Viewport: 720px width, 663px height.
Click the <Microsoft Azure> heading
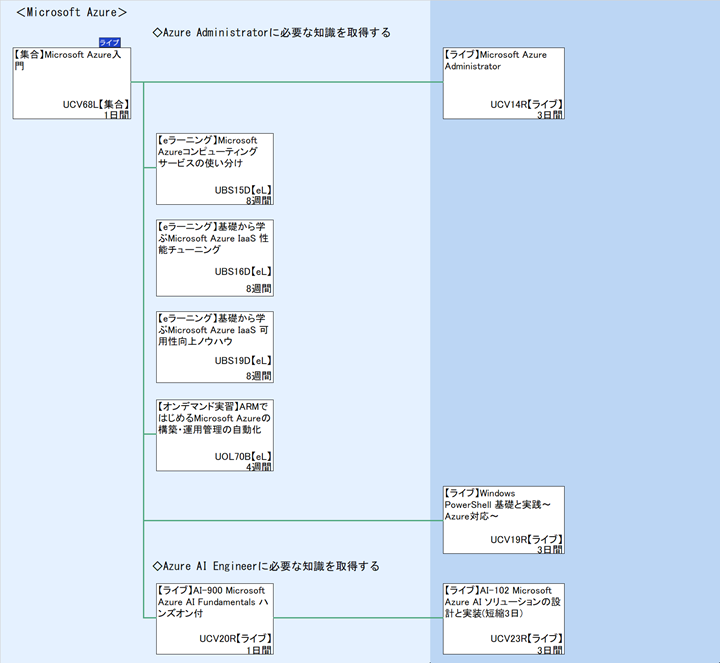click(x=71, y=12)
